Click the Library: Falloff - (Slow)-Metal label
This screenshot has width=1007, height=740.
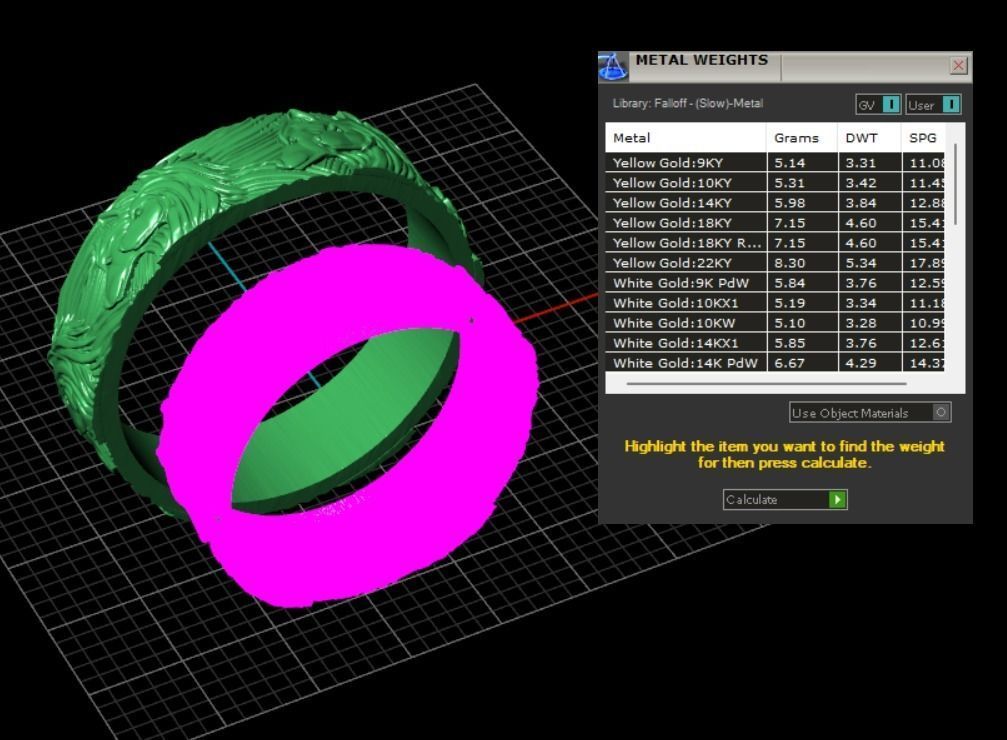click(x=688, y=103)
